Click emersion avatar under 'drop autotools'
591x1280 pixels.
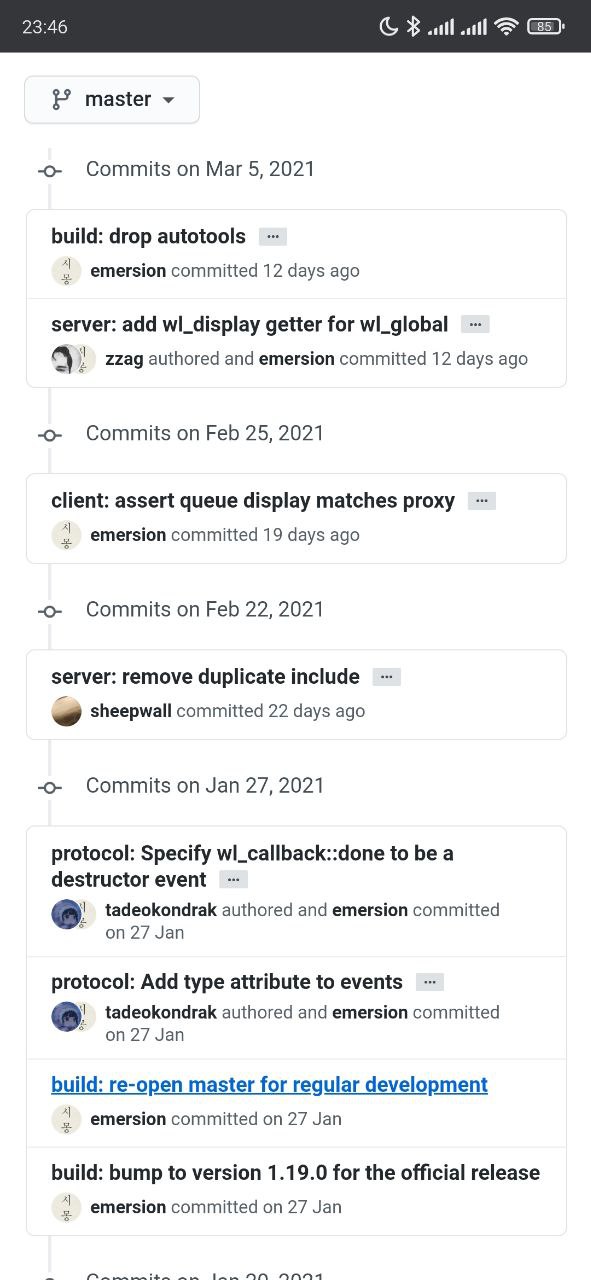point(66,271)
